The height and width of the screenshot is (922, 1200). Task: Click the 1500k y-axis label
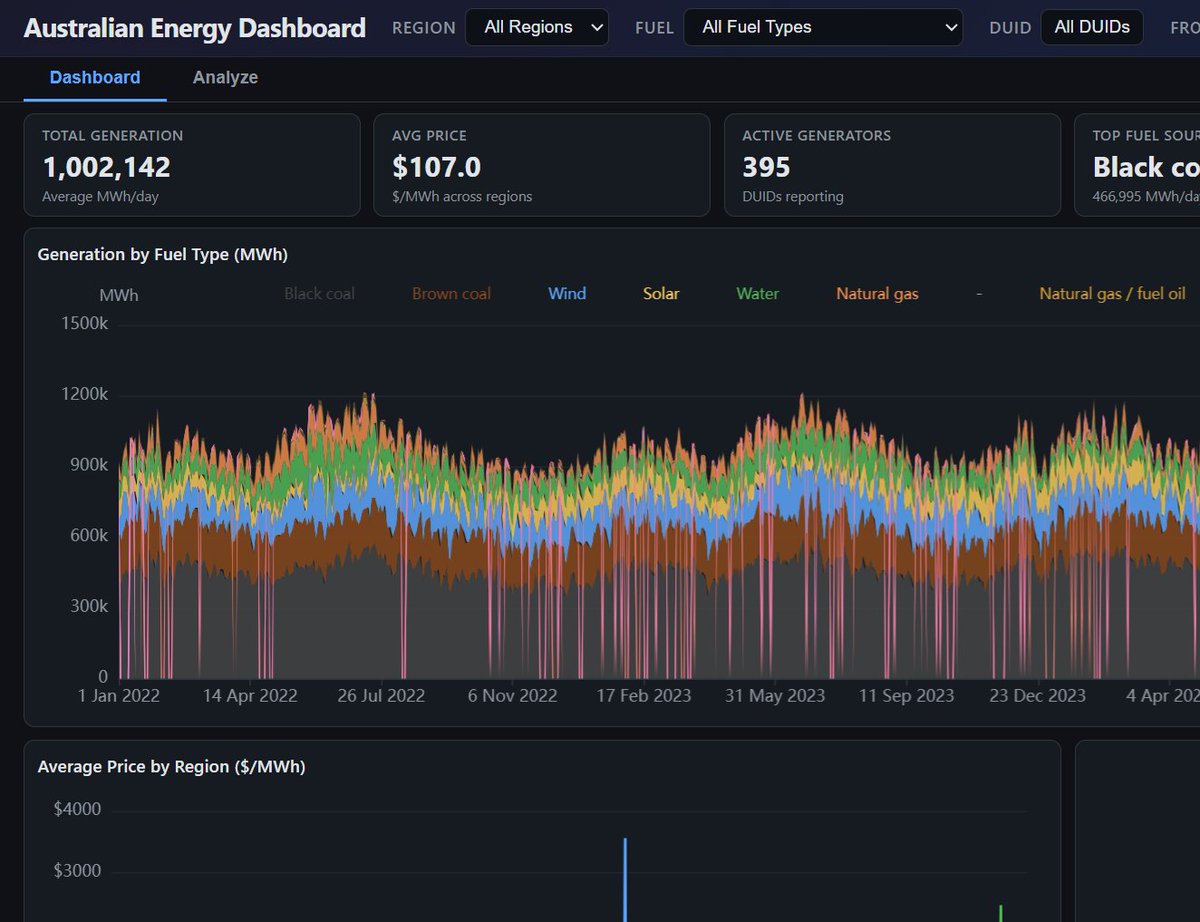[84, 324]
